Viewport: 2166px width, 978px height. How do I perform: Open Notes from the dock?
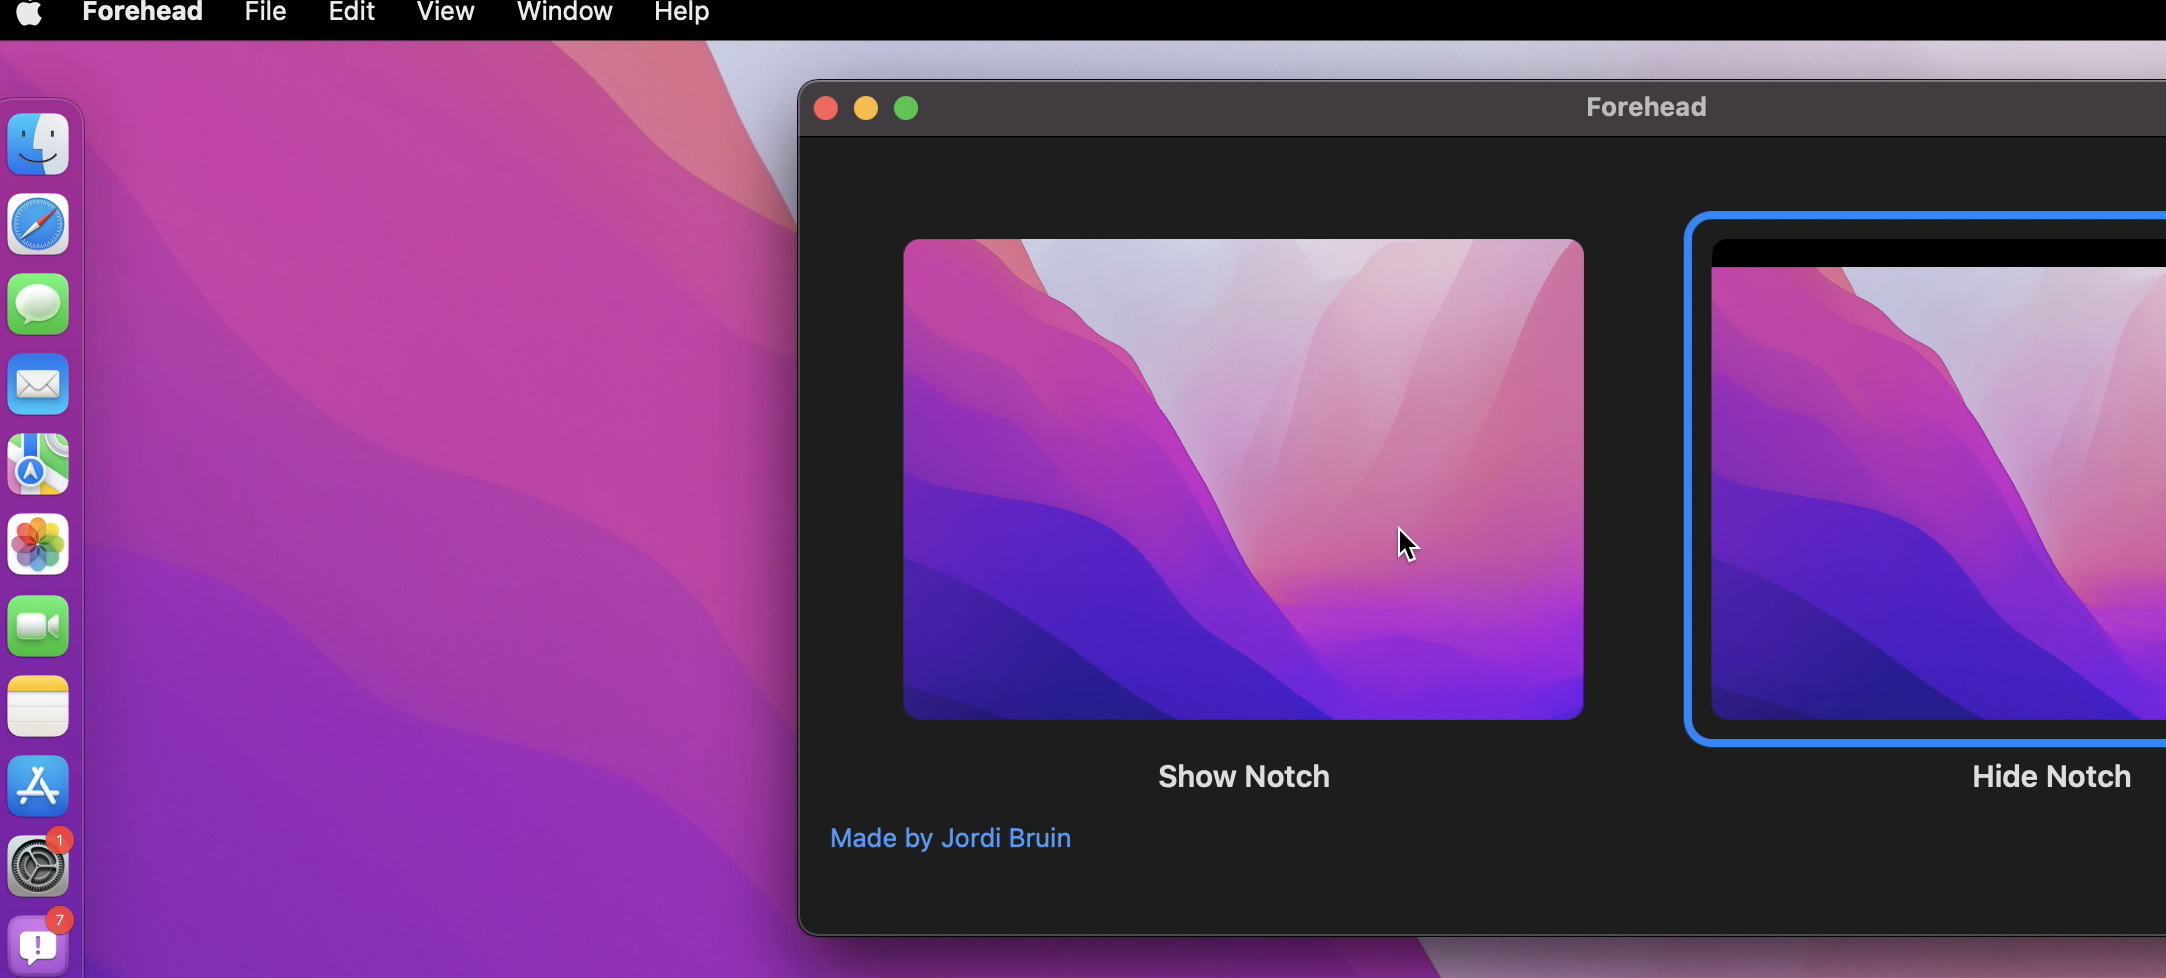pos(38,706)
